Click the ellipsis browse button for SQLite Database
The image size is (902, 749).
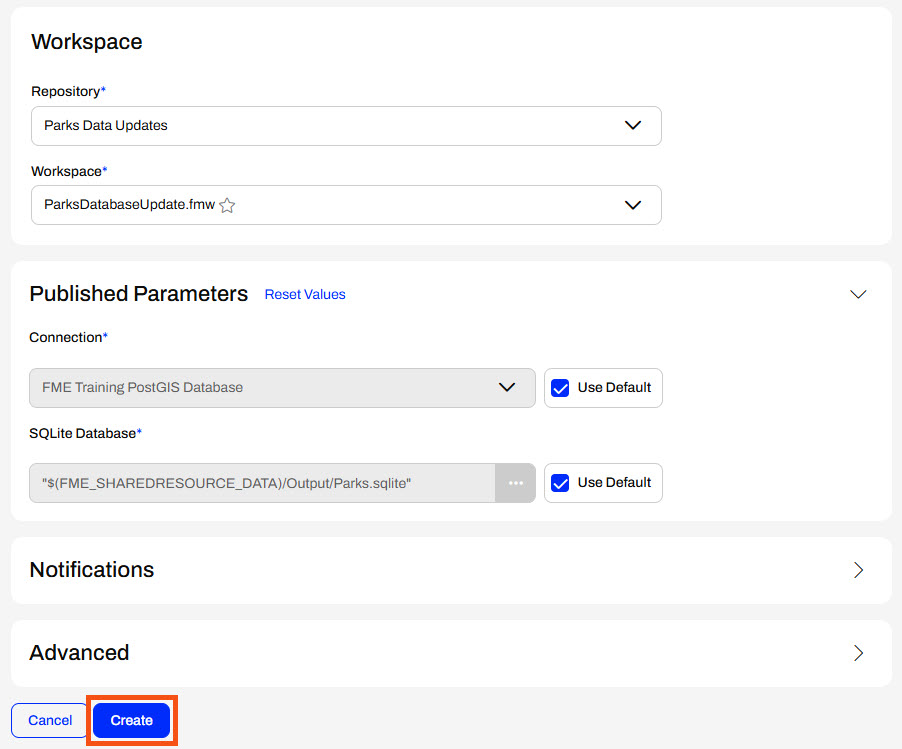click(515, 483)
